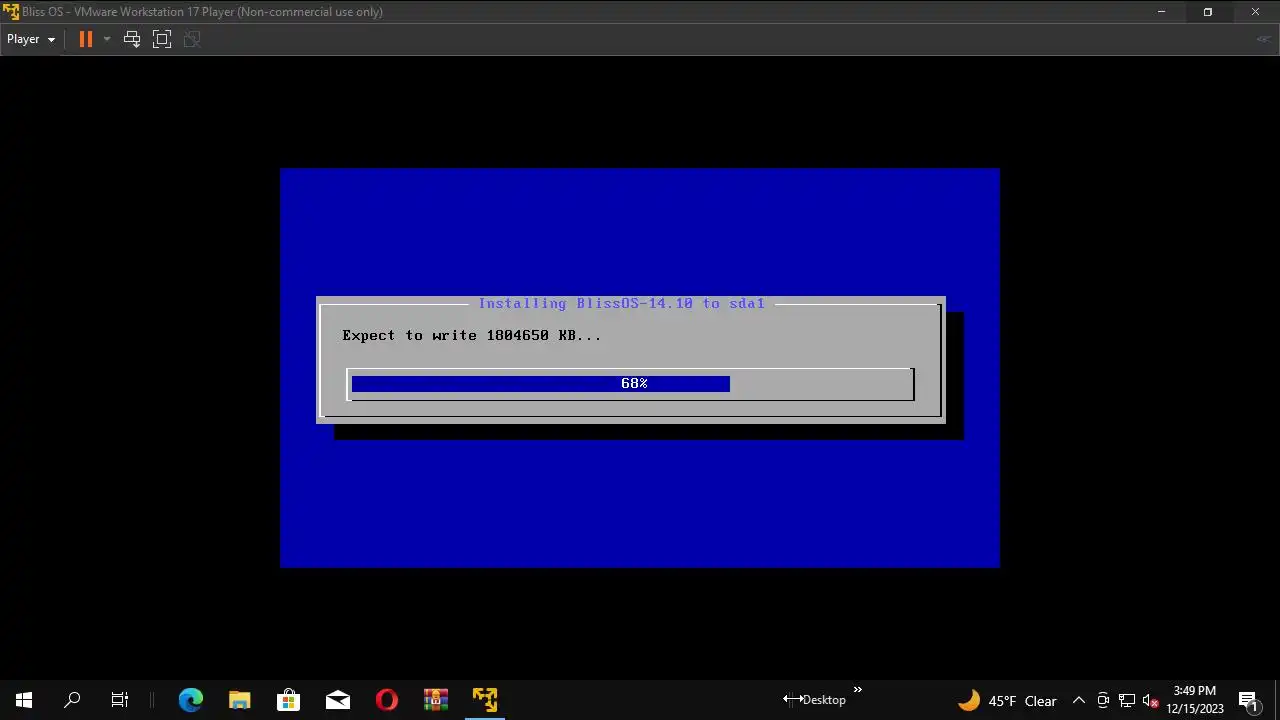Open the weather widget showing 45°F Clear
1280x720 pixels.
coord(1007,700)
